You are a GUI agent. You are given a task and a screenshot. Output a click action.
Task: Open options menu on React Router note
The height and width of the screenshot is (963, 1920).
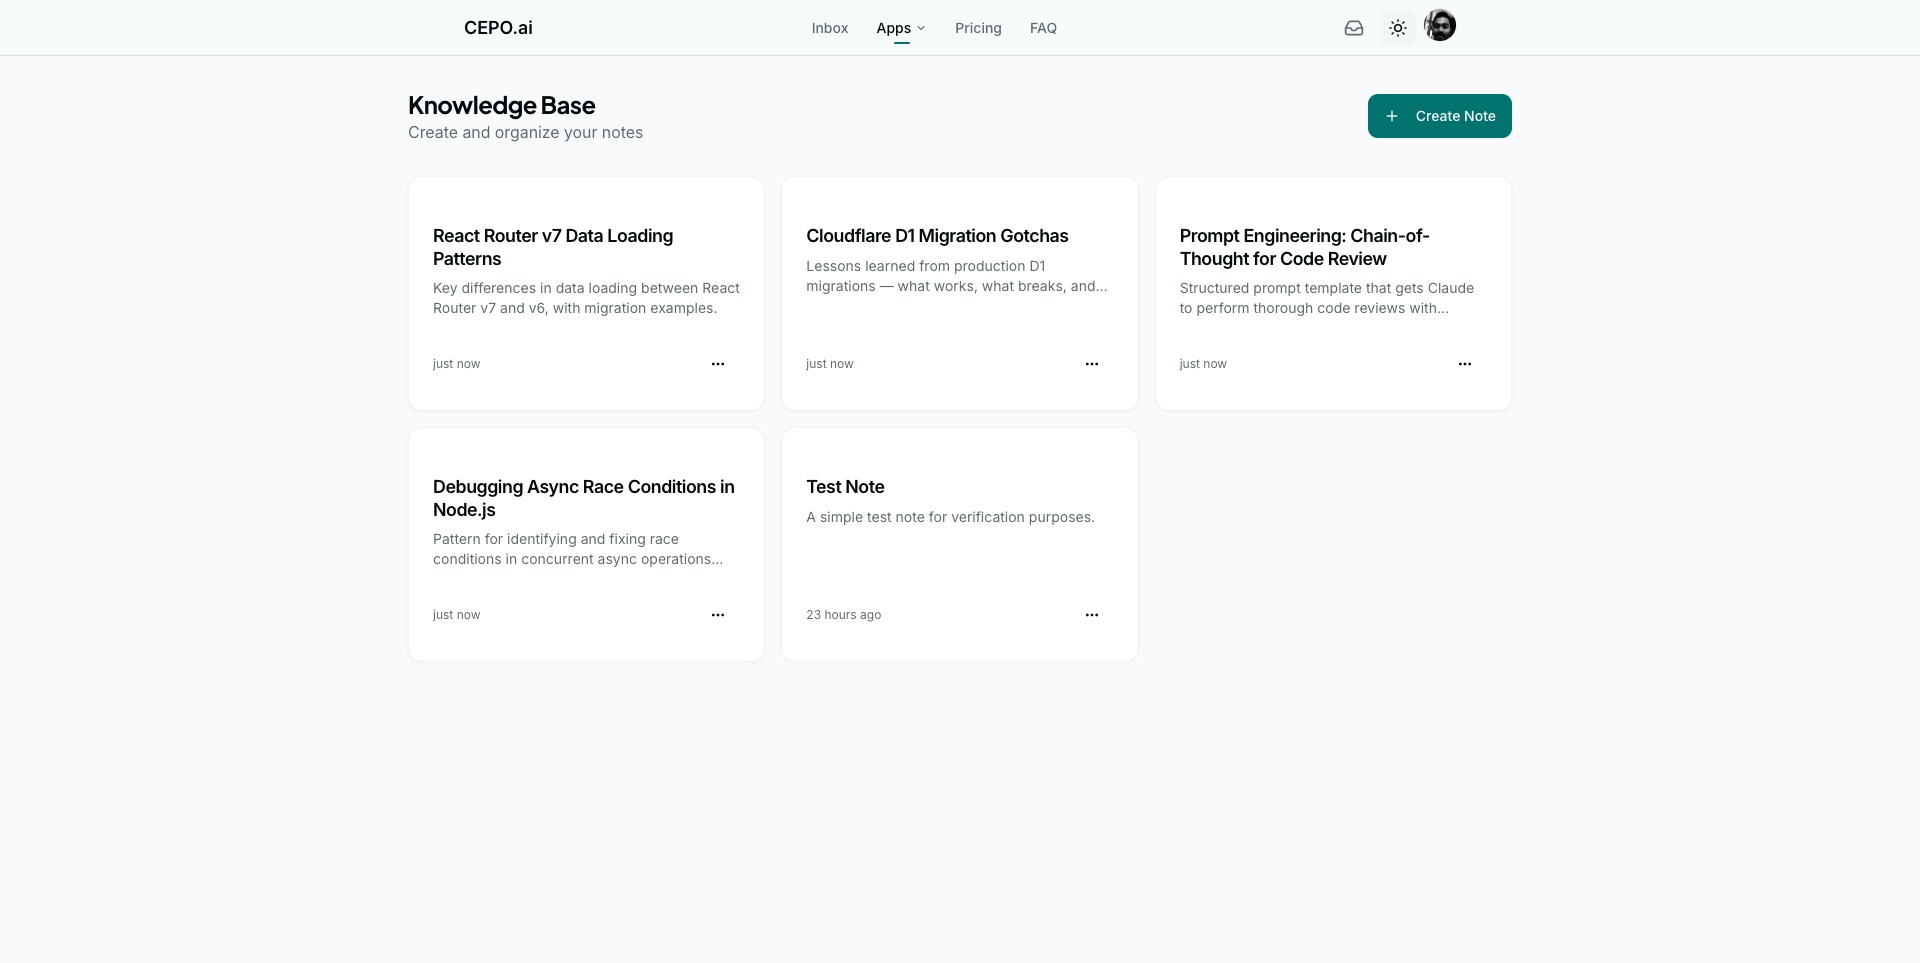coord(718,363)
